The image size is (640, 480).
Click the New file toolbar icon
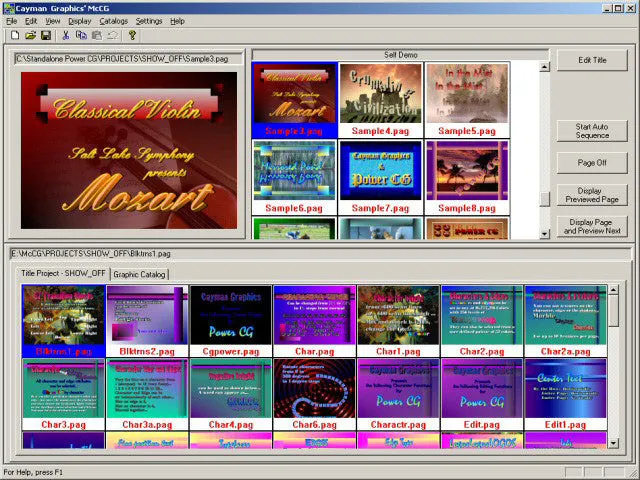(x=15, y=36)
